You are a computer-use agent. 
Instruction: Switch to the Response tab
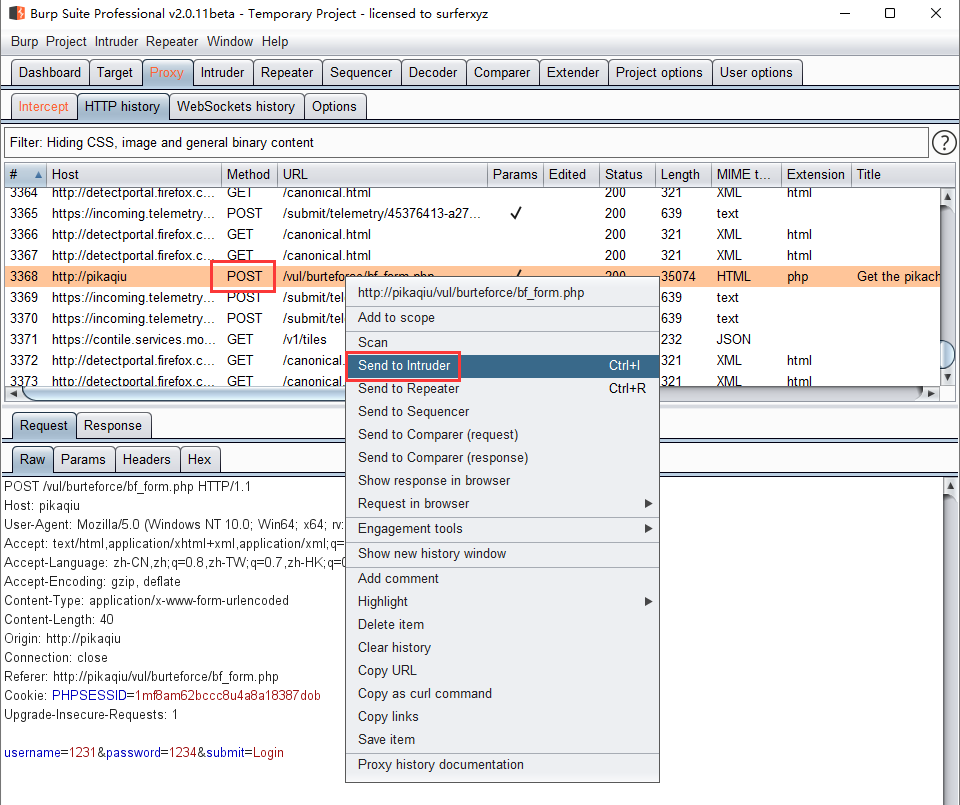tap(113, 425)
